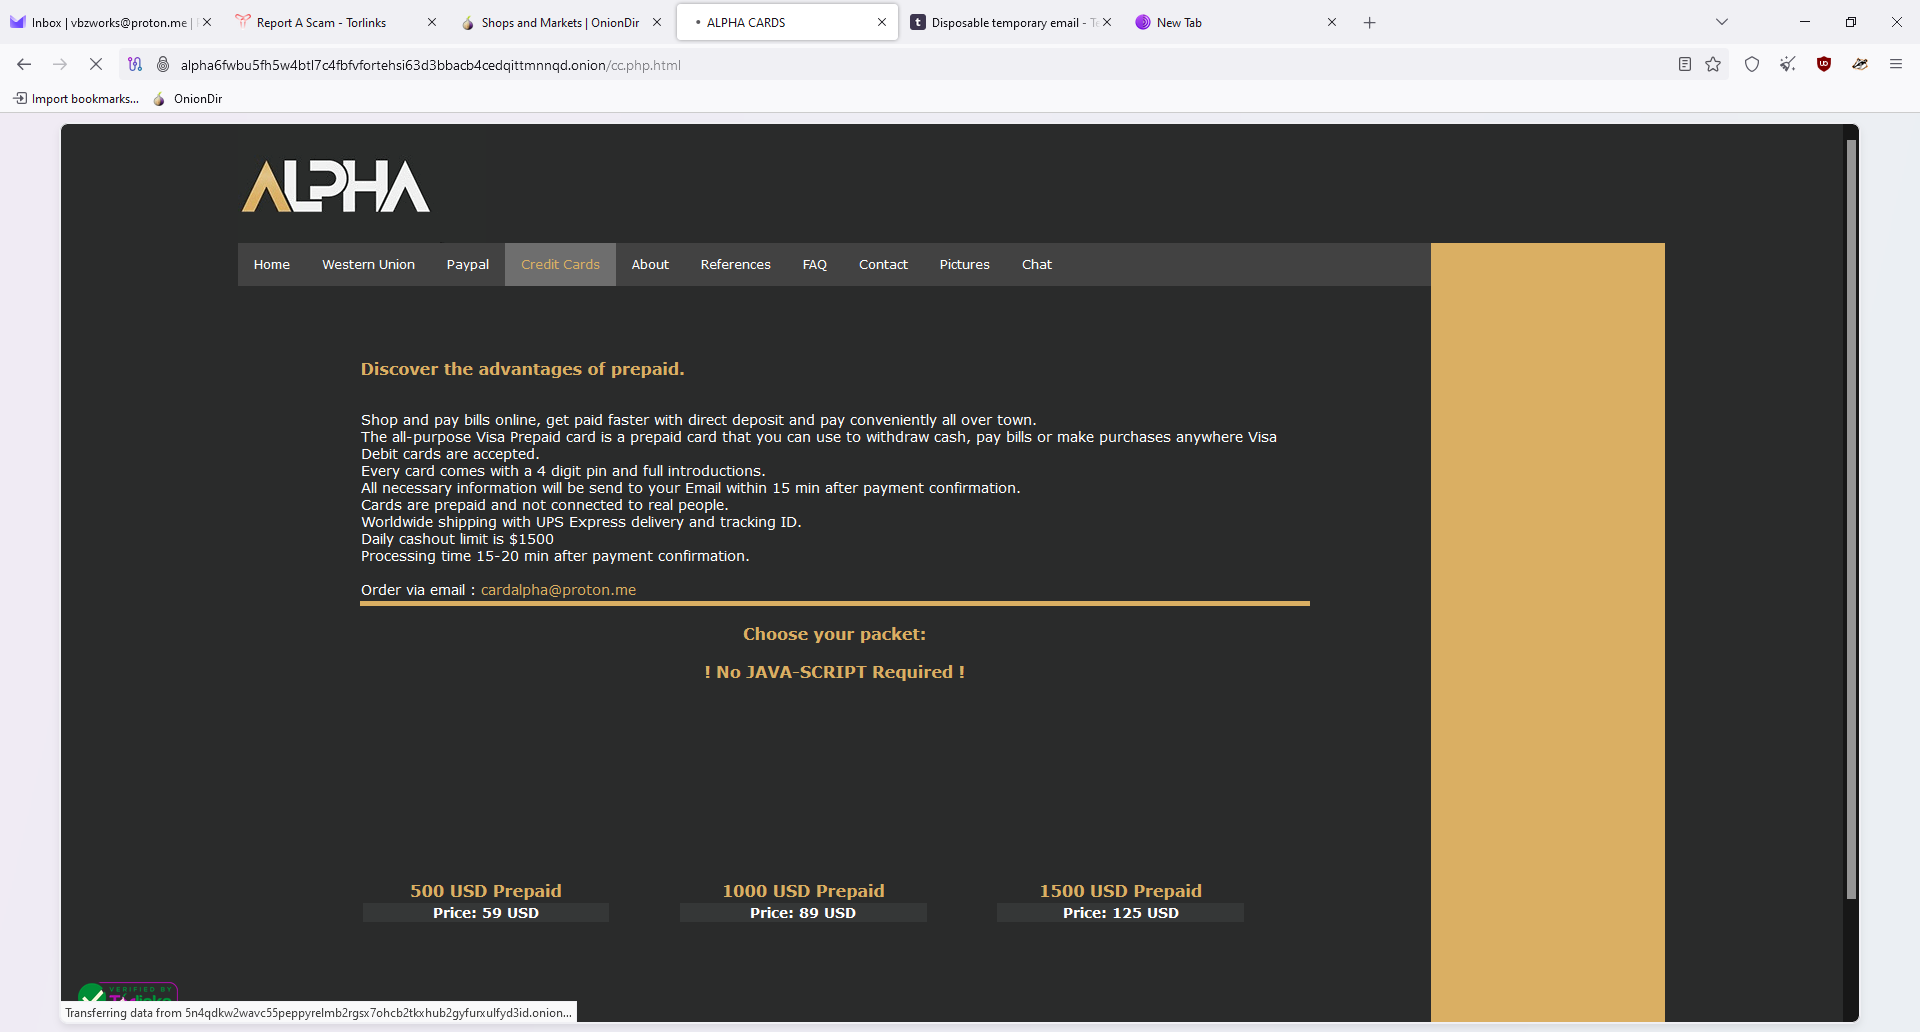Close the ALPHA CARDS tab
Image resolution: width=1920 pixels, height=1032 pixels.
click(x=882, y=22)
